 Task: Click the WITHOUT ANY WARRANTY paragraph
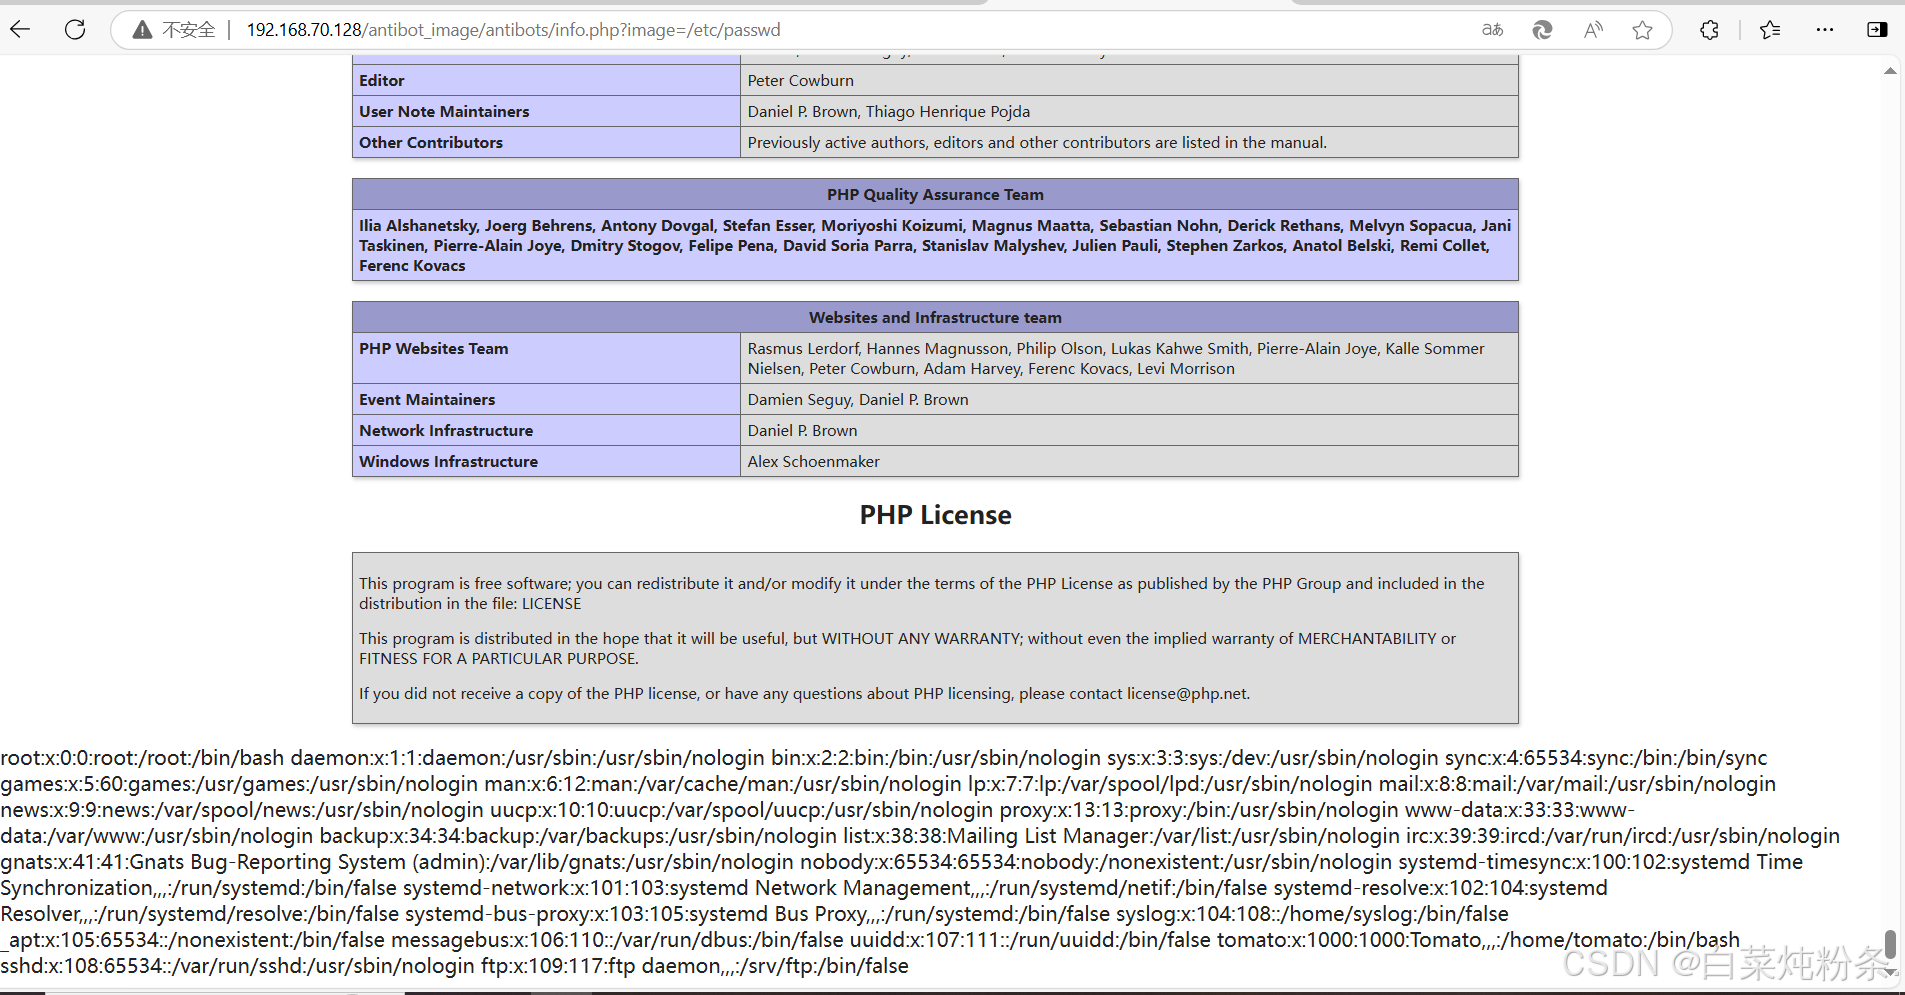tap(907, 649)
